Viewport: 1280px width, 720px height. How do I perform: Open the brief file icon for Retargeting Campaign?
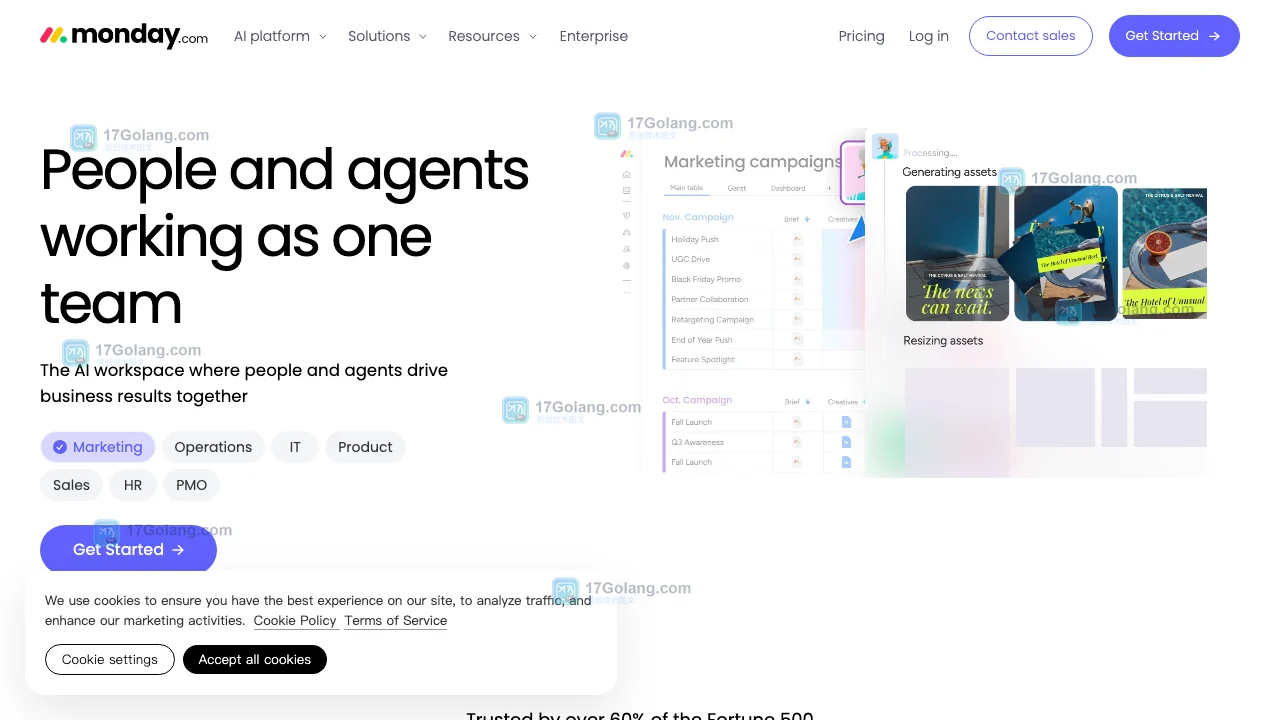click(x=798, y=319)
